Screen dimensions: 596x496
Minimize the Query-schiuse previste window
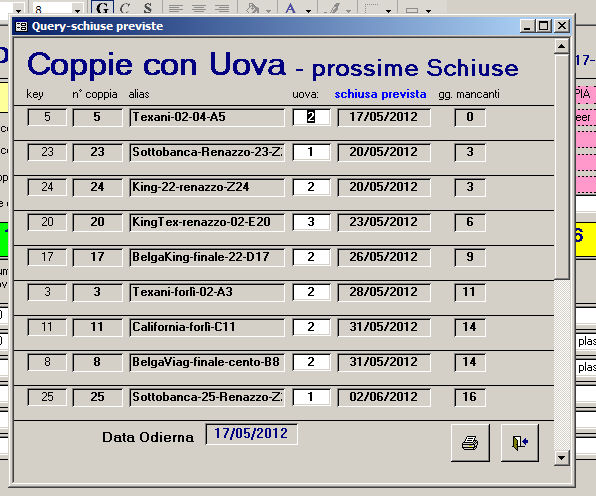click(x=527, y=26)
